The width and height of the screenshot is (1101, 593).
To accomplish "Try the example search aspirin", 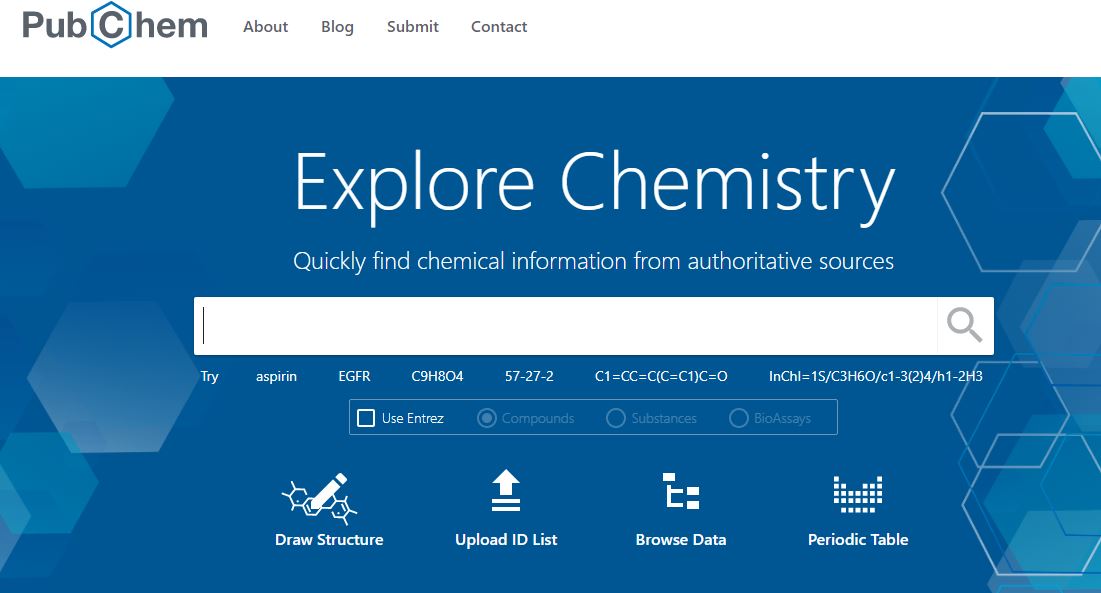I will tap(276, 376).
